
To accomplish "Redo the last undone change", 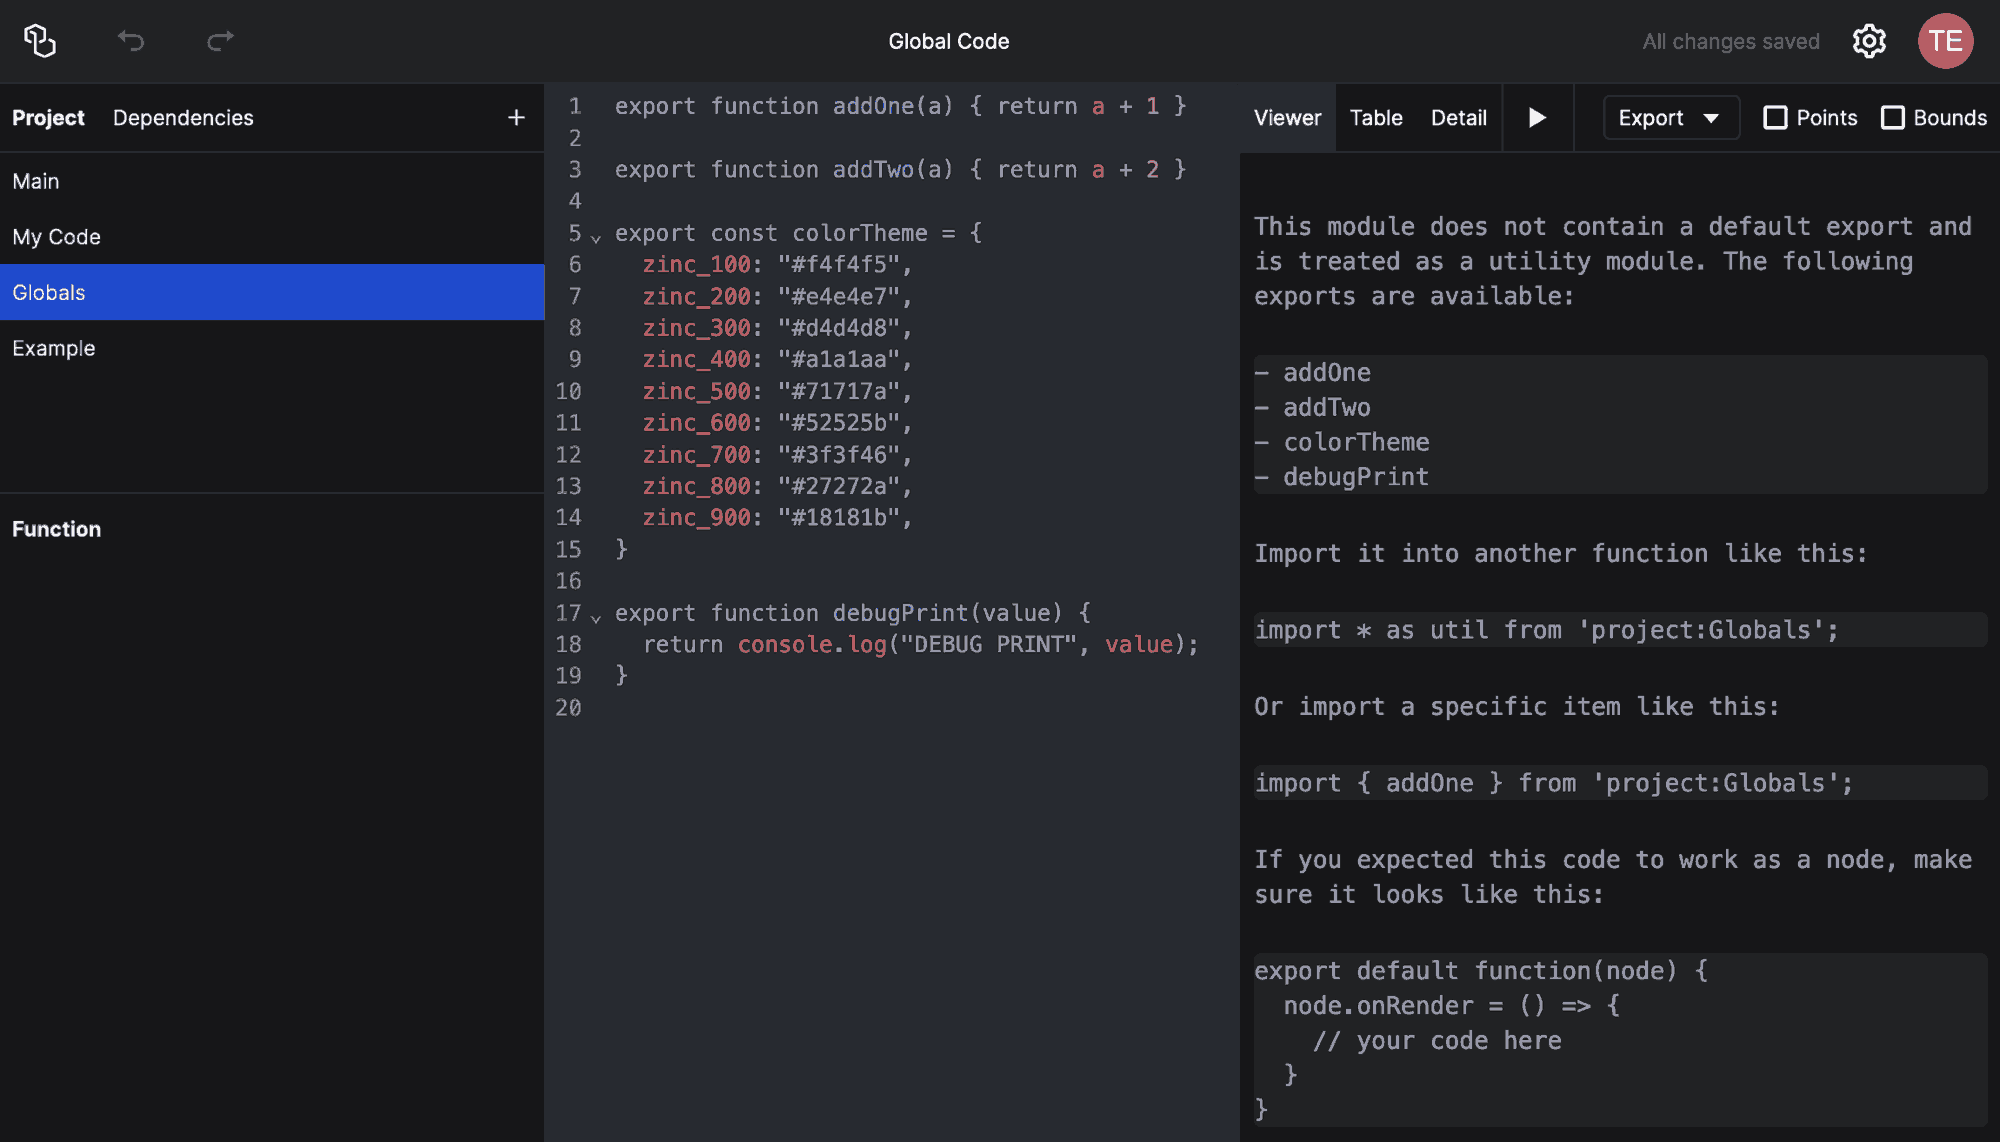I will pyautogui.click(x=220, y=41).
